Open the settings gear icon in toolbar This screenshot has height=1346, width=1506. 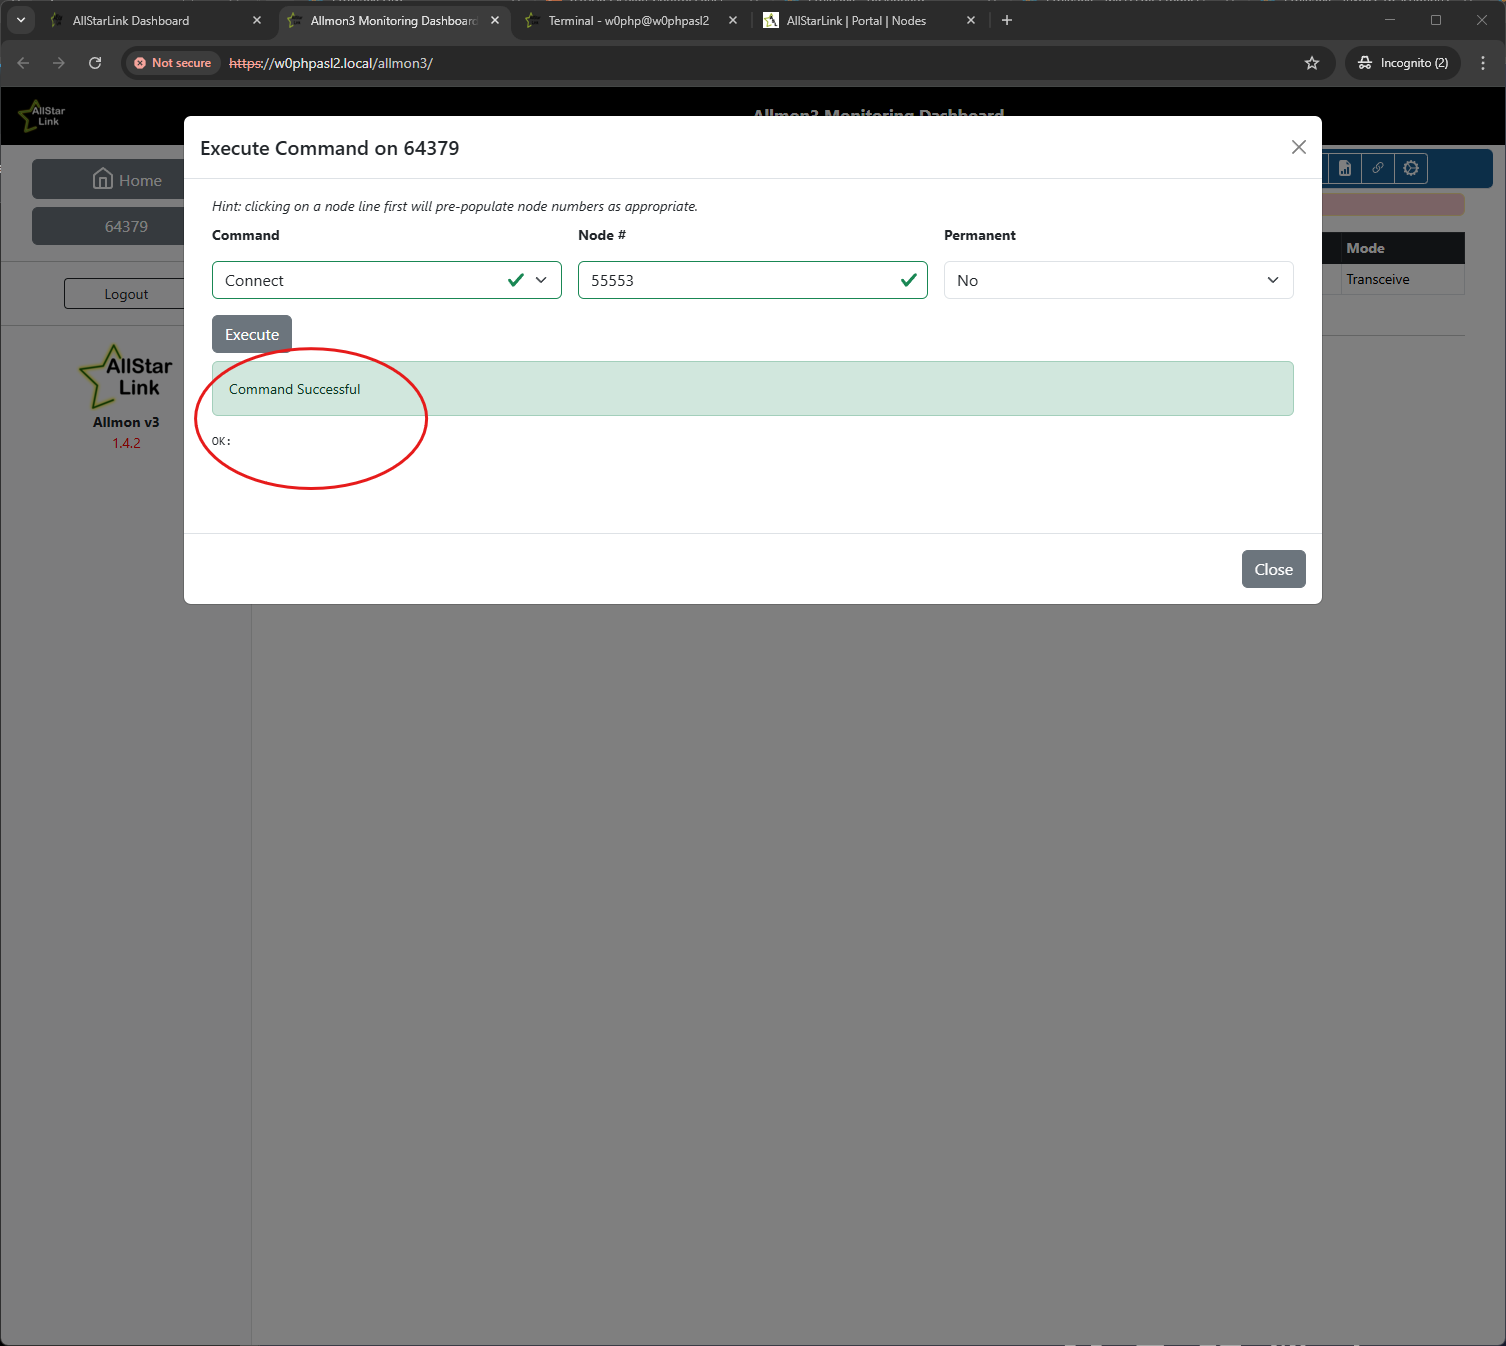[1411, 168]
